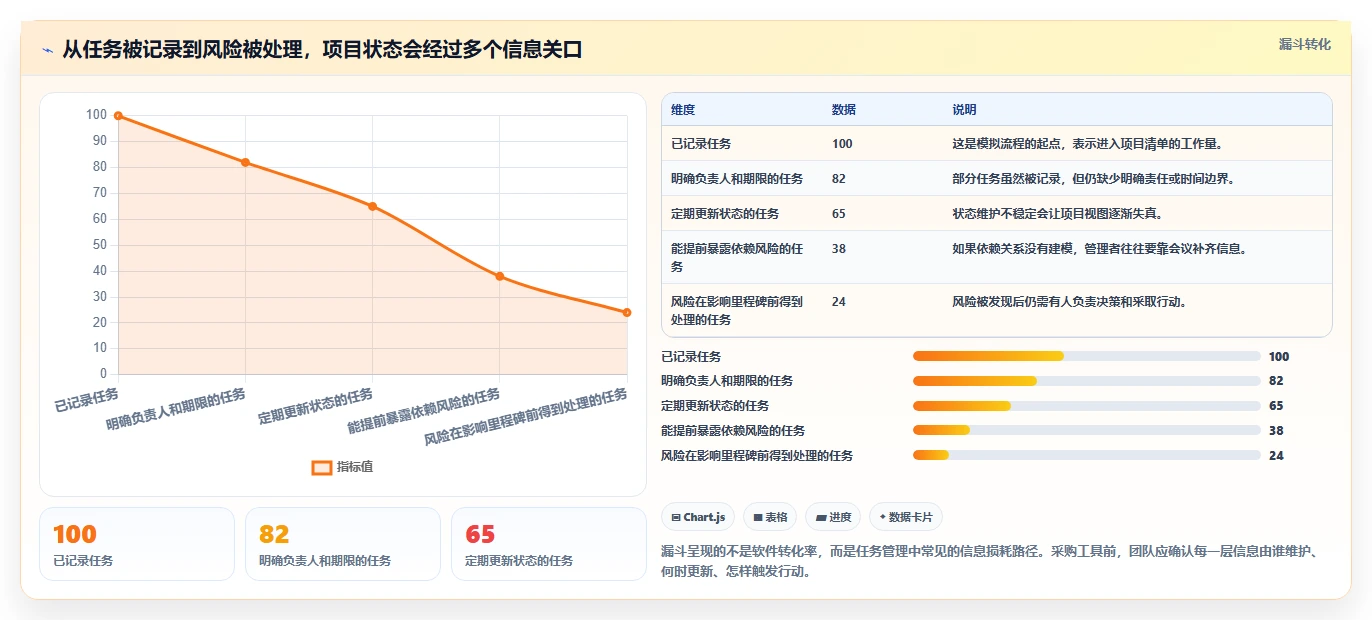Click the last chart point at value 24
Image resolution: width=1372 pixels, height=620 pixels.
627,312
